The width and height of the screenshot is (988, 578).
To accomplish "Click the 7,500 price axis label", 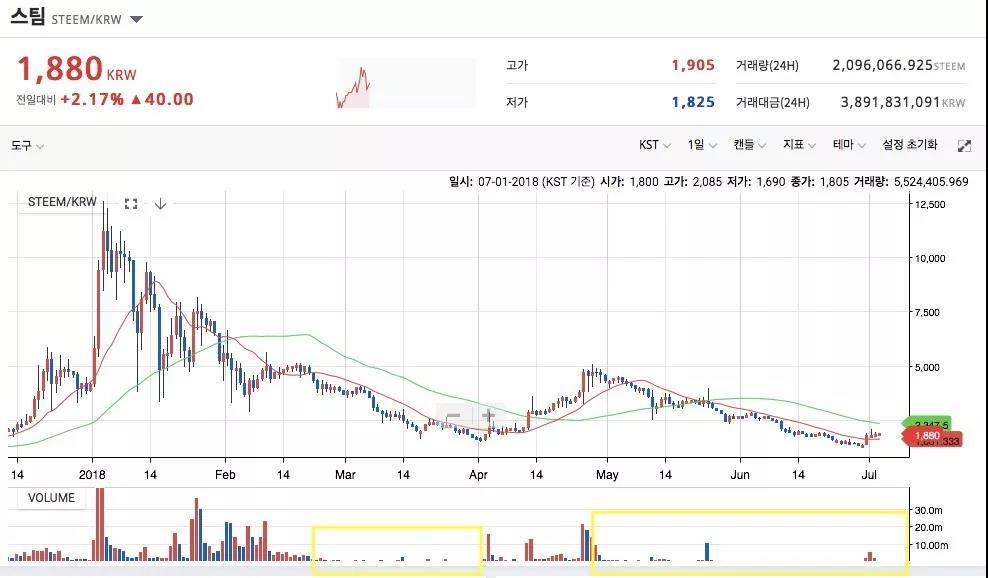I will pyautogui.click(x=930, y=313).
